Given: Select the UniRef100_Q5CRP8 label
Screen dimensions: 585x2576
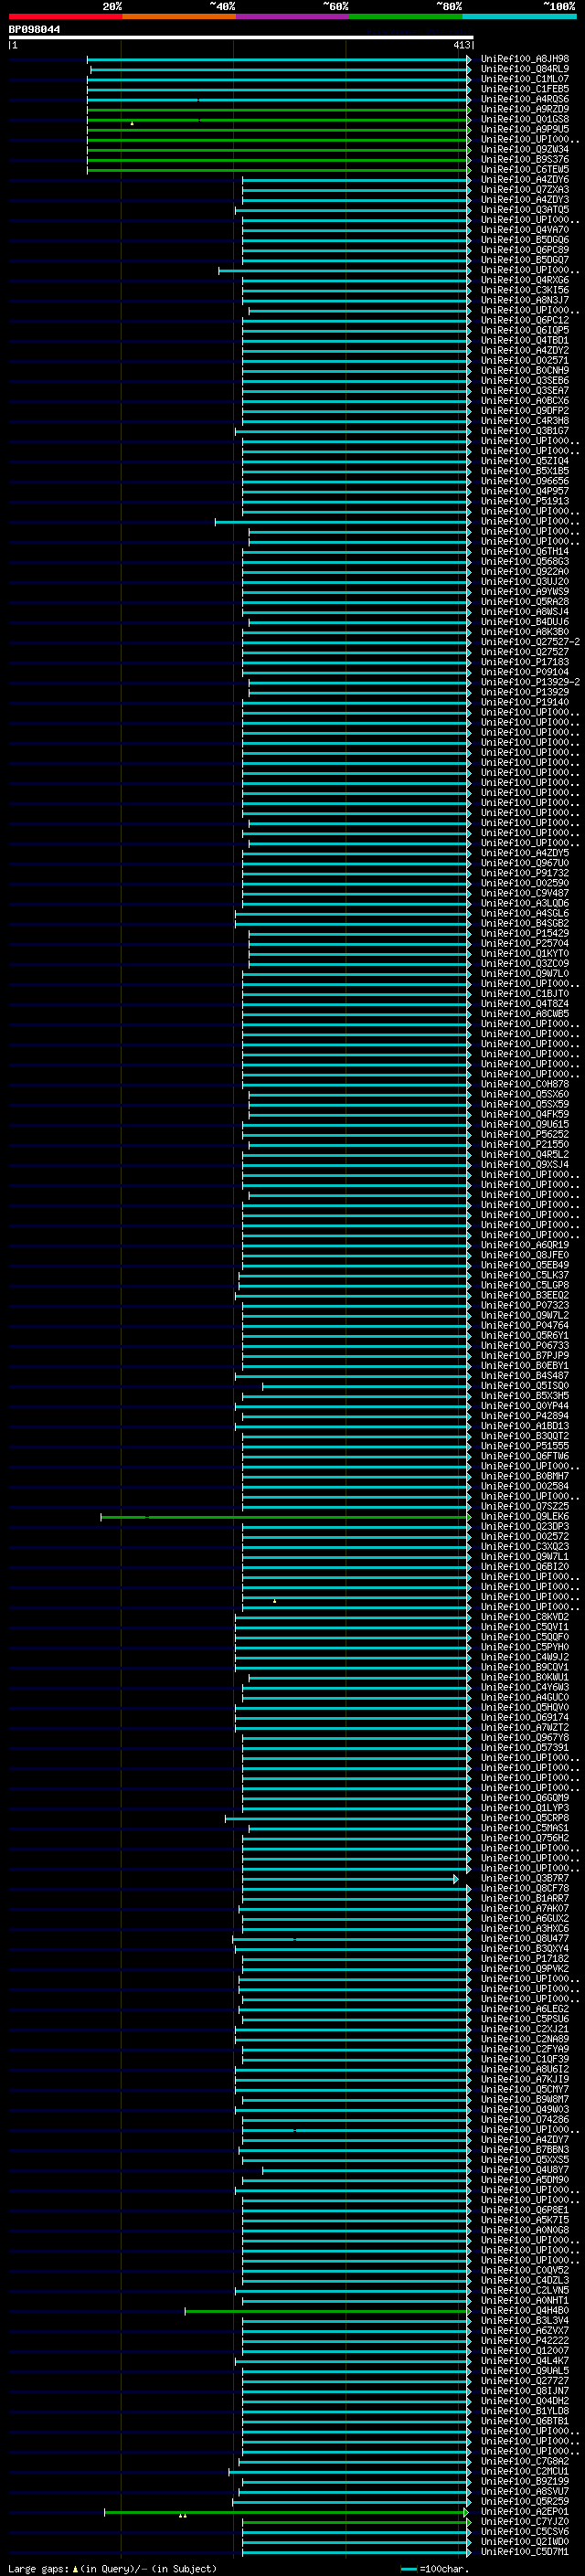Looking at the screenshot, I should click(x=524, y=1818).
